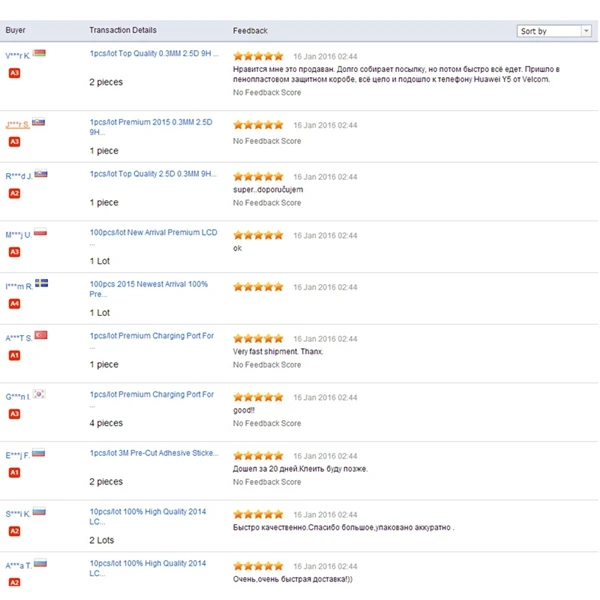Click the Turkey flag beside A***T S.
This screenshot has height=600, width=600.
(41, 336)
